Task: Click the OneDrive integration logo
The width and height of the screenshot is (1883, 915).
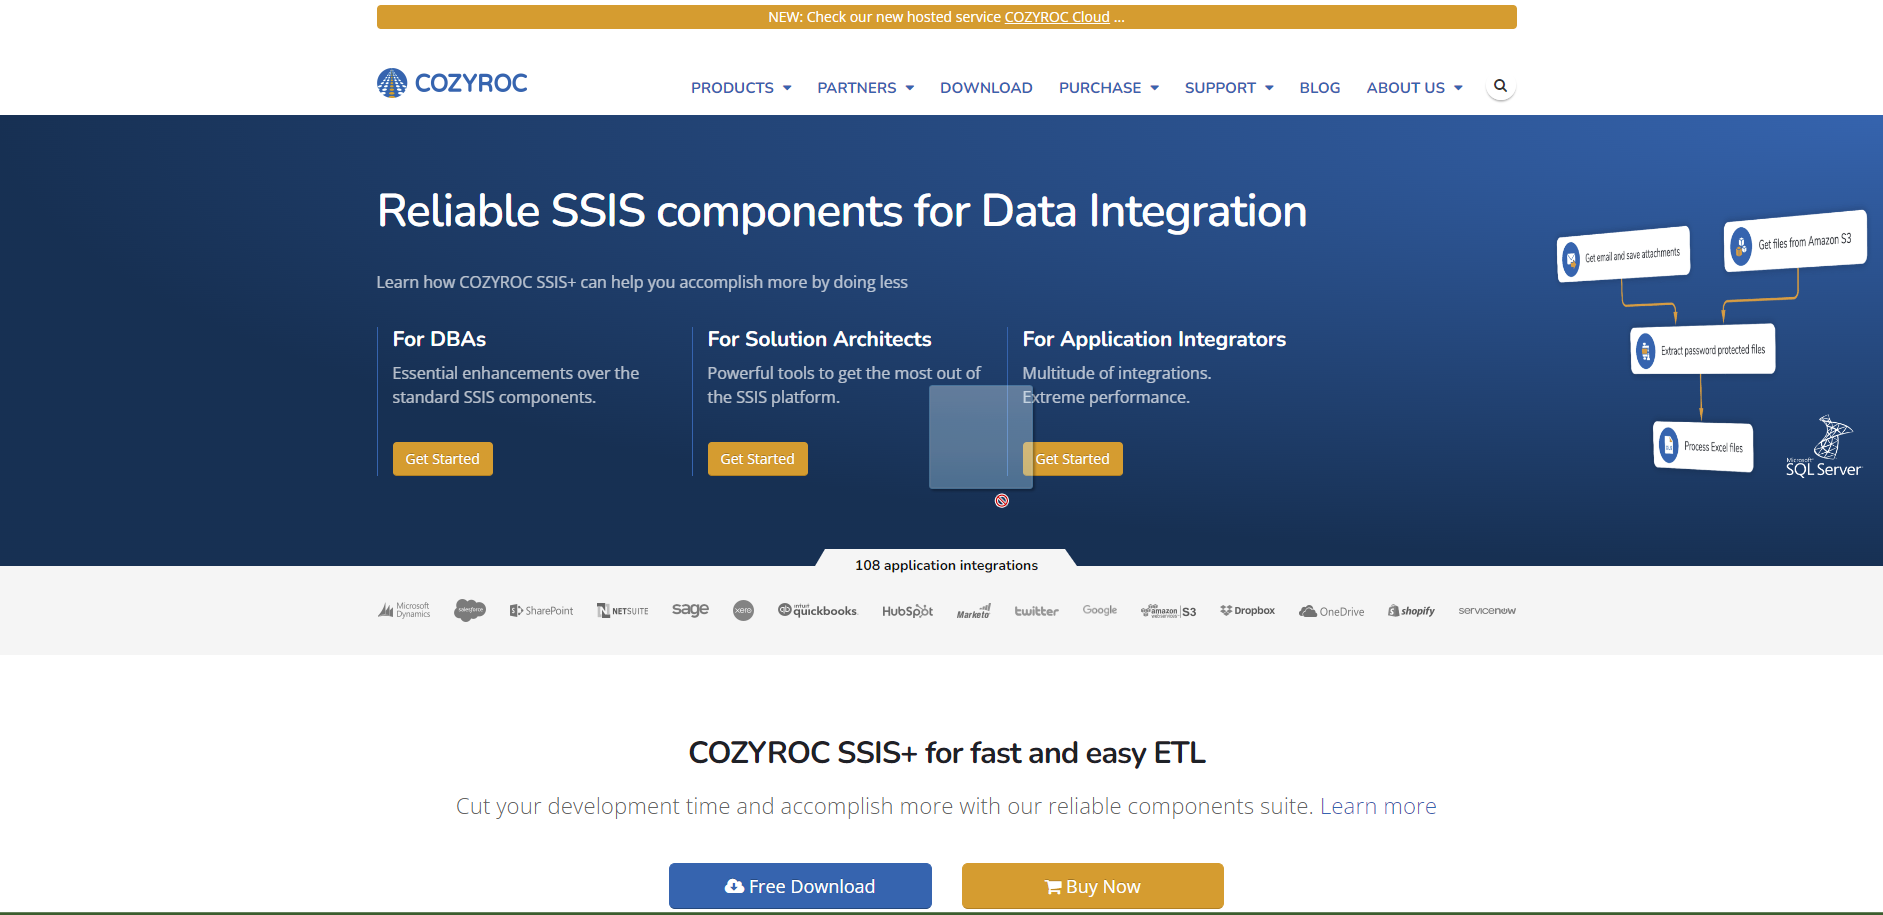Action: click(x=1331, y=611)
